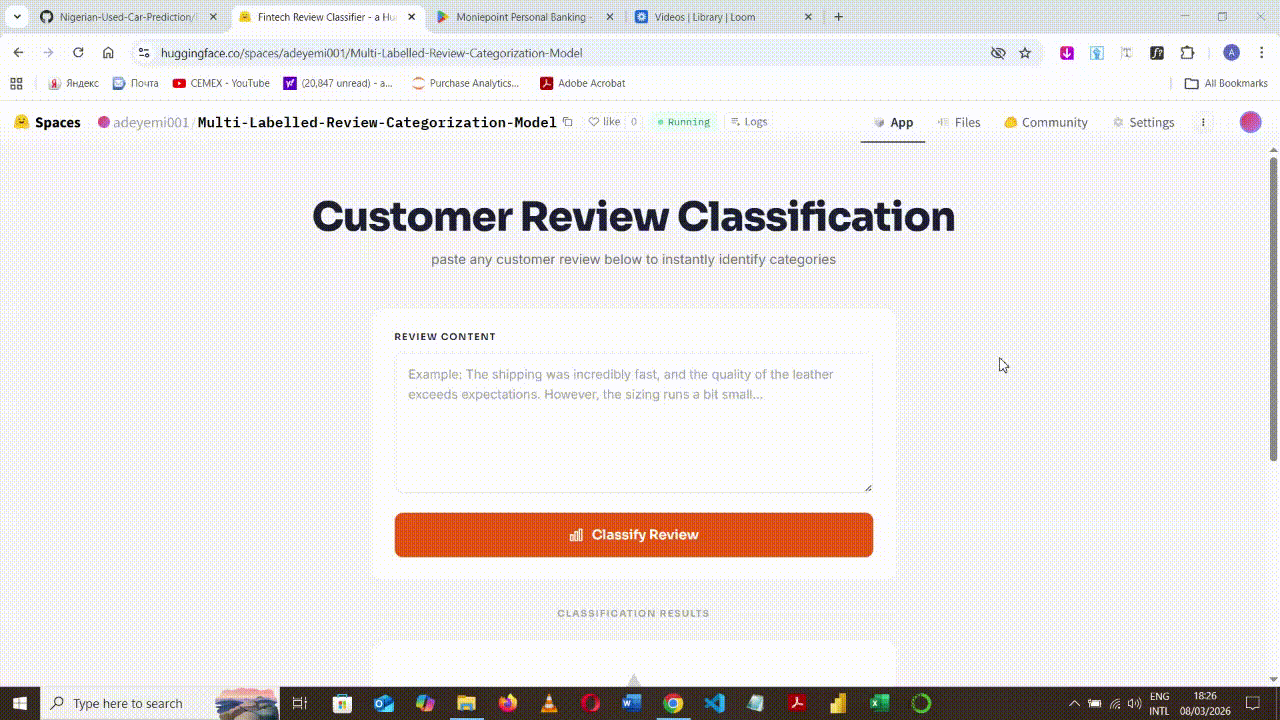The width and height of the screenshot is (1280, 720).
Task: Open a new browser tab
Action: pos(838,17)
